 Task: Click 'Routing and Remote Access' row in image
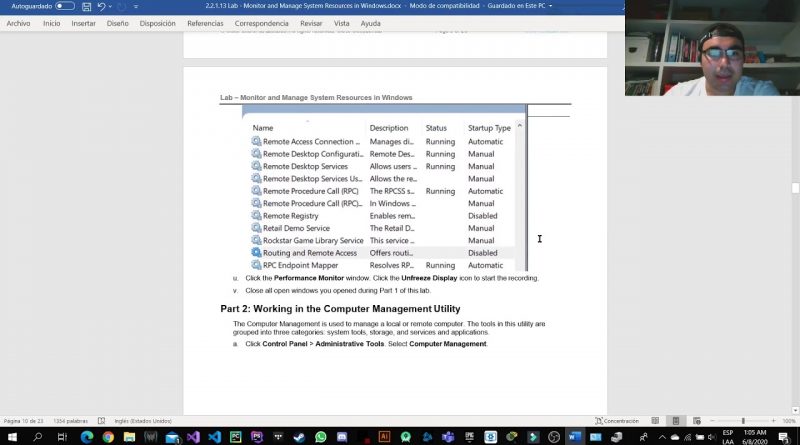[383, 253]
